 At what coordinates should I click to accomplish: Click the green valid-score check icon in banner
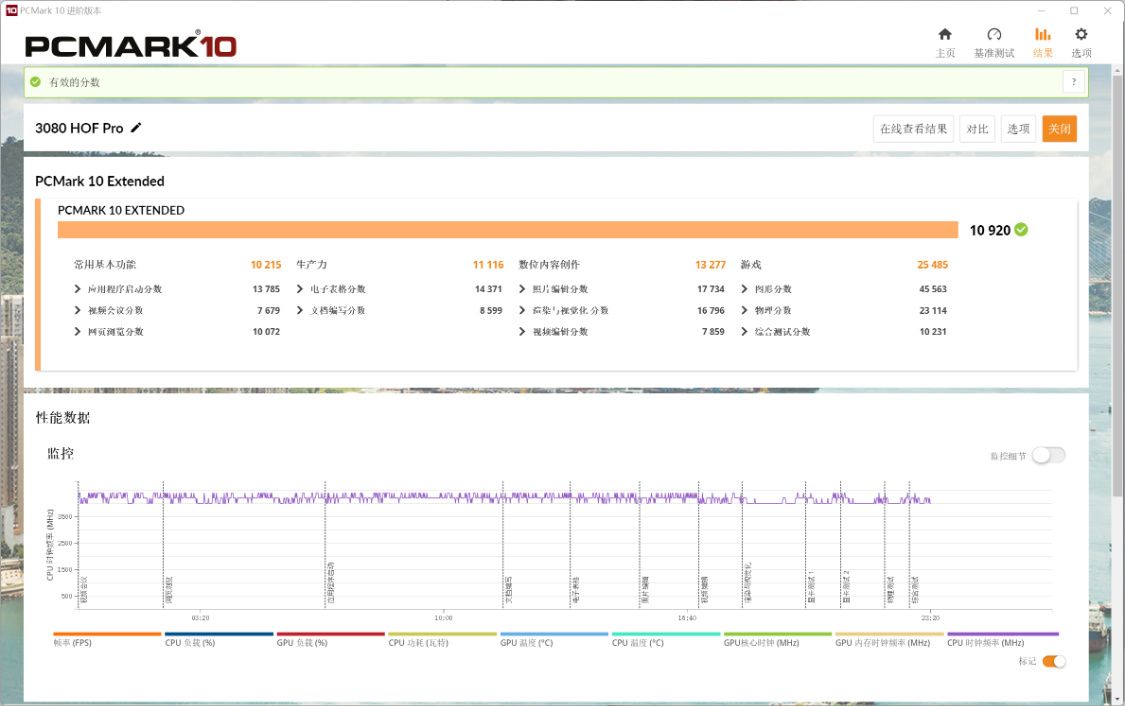pyautogui.click(x=35, y=82)
